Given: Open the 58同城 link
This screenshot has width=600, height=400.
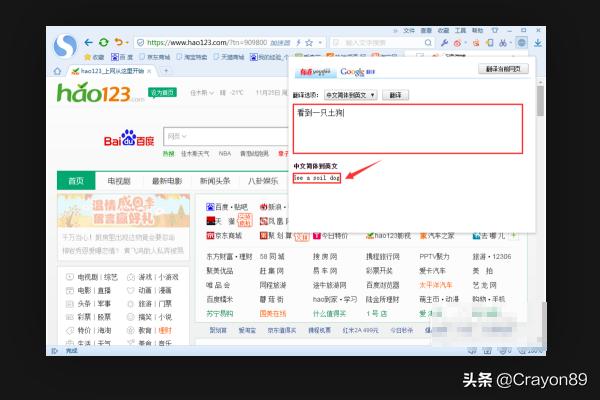Looking at the screenshot, I should click(272, 256).
